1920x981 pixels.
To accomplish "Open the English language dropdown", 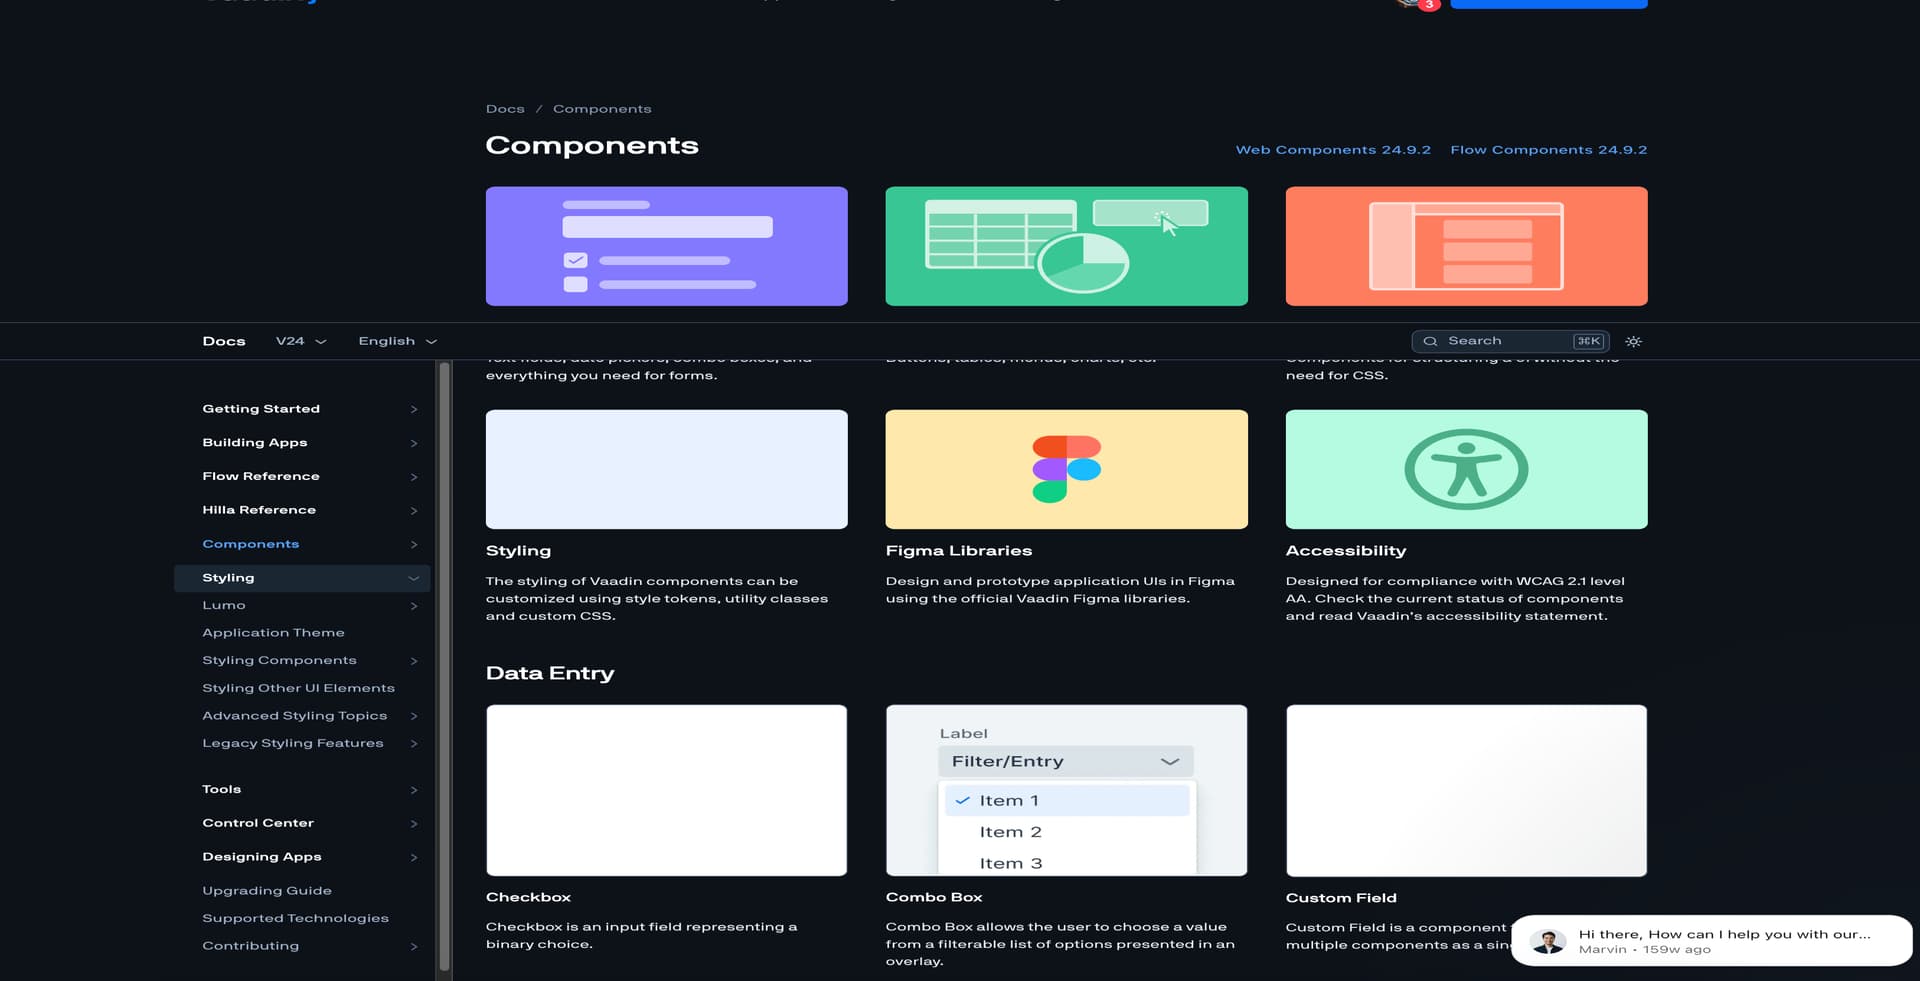I will pyautogui.click(x=397, y=341).
